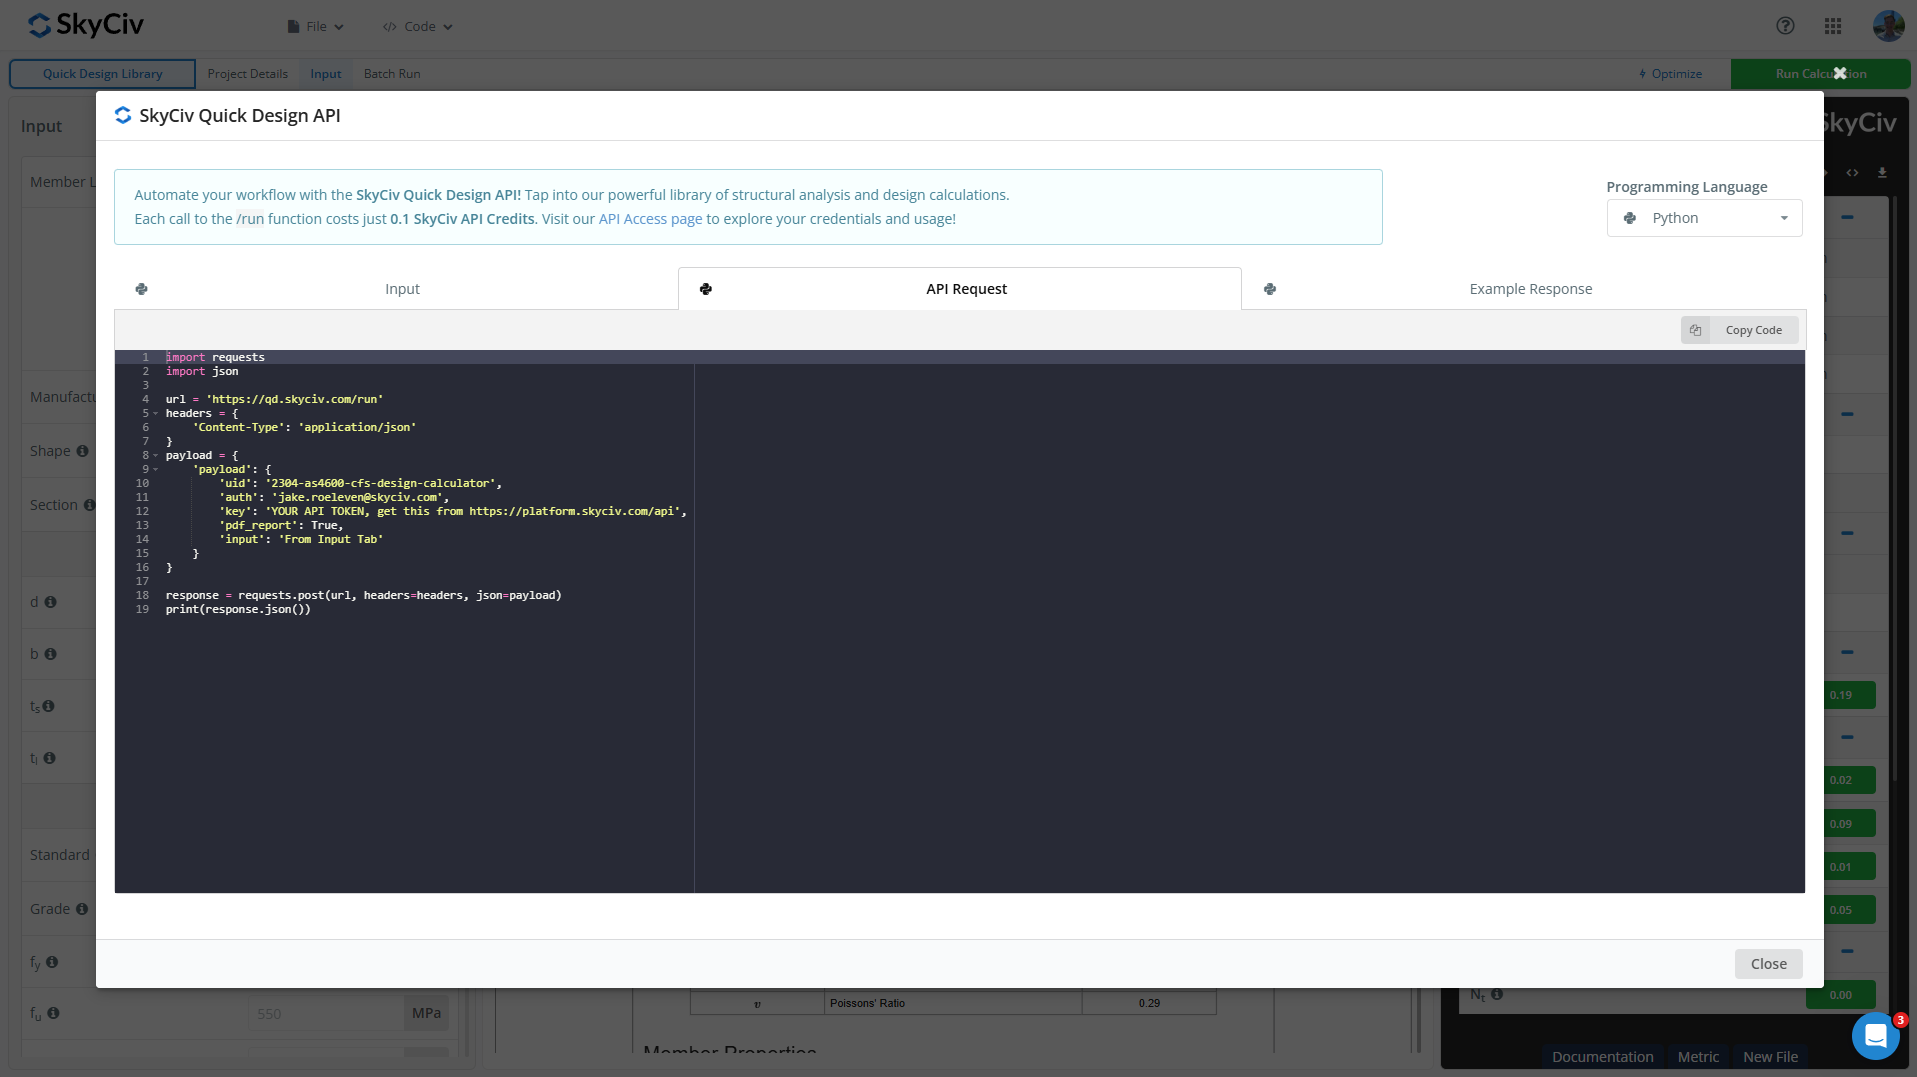The image size is (1917, 1077).
Task: Open the Code menu
Action: (x=418, y=27)
